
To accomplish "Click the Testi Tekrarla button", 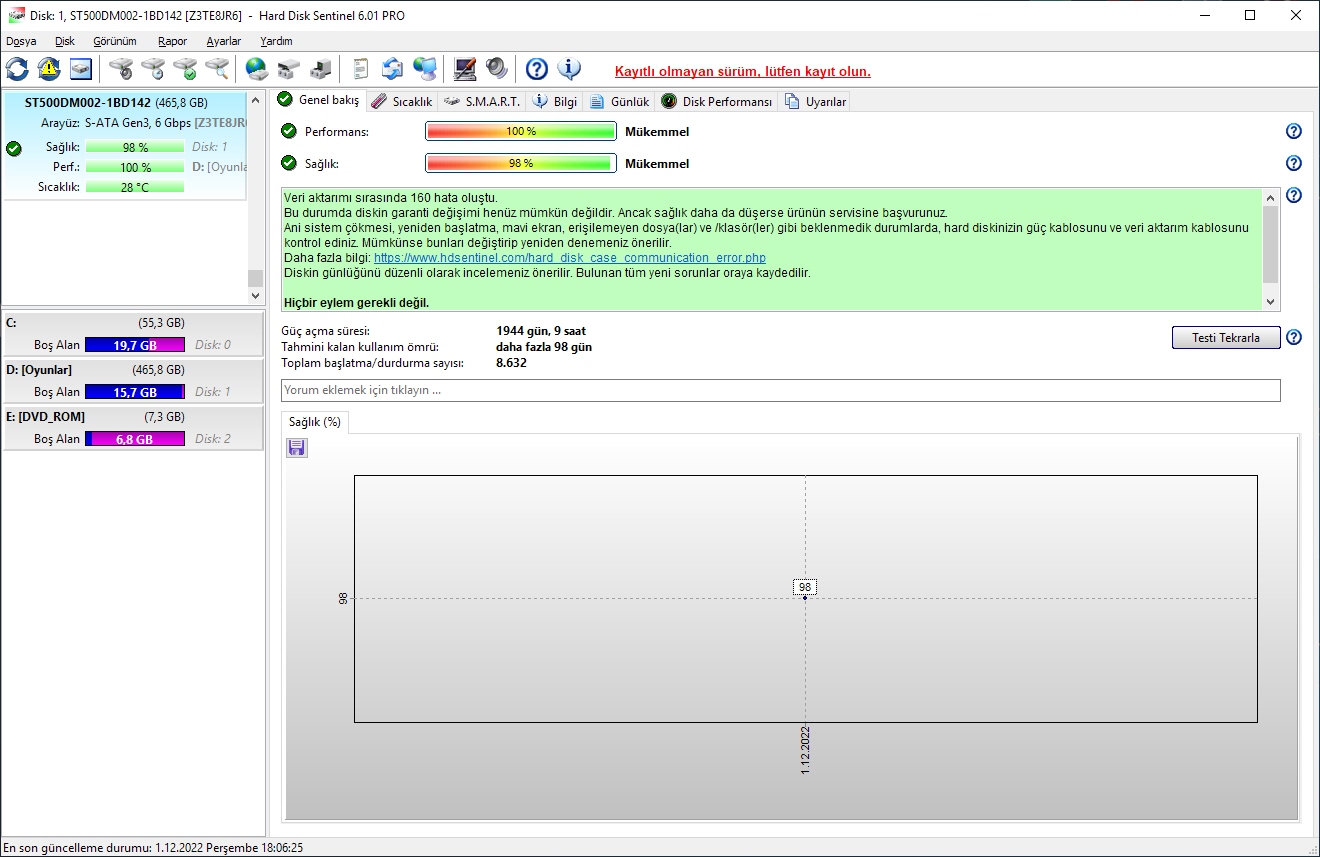I will tap(1226, 337).
